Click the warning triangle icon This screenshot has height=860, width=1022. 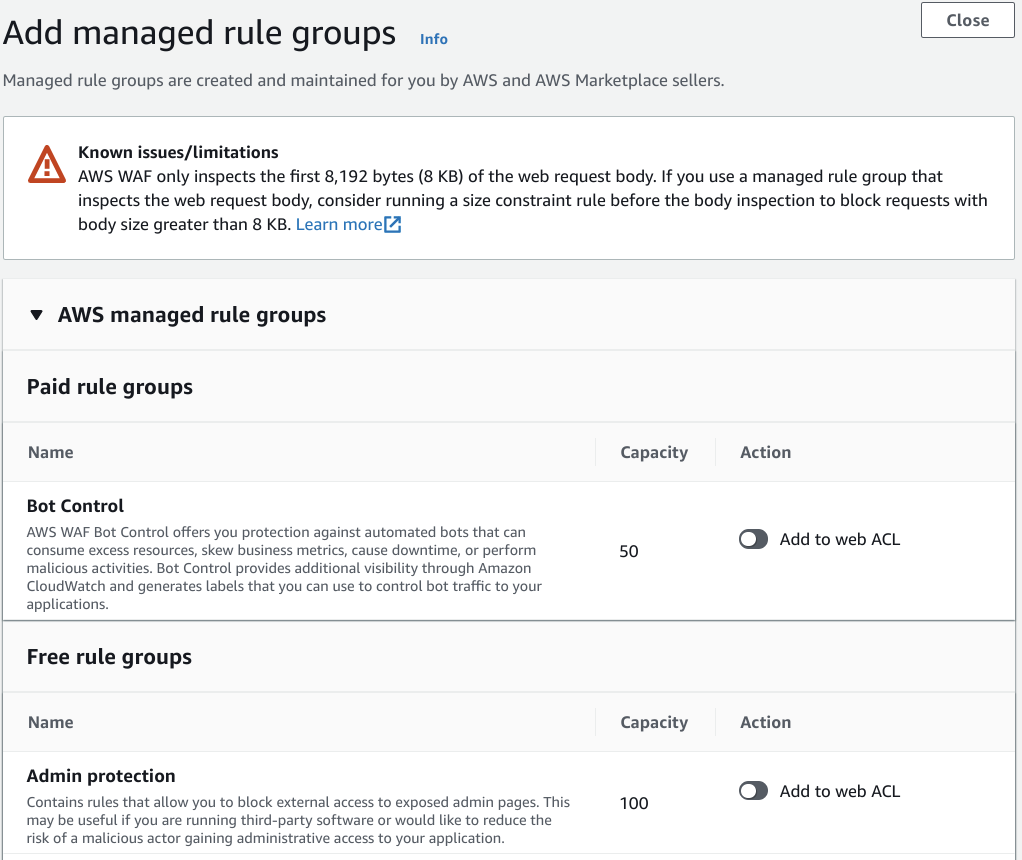pyautogui.click(x=46, y=164)
